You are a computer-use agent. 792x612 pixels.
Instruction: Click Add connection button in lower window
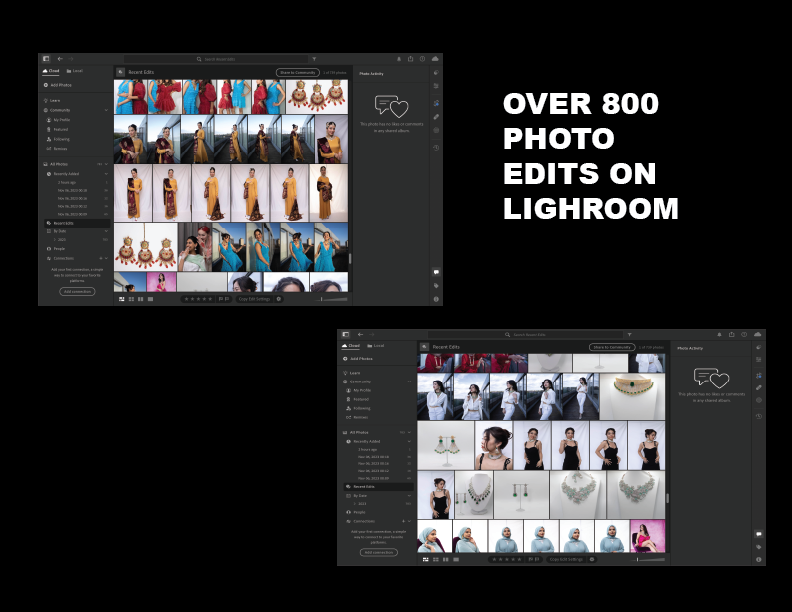tap(379, 552)
